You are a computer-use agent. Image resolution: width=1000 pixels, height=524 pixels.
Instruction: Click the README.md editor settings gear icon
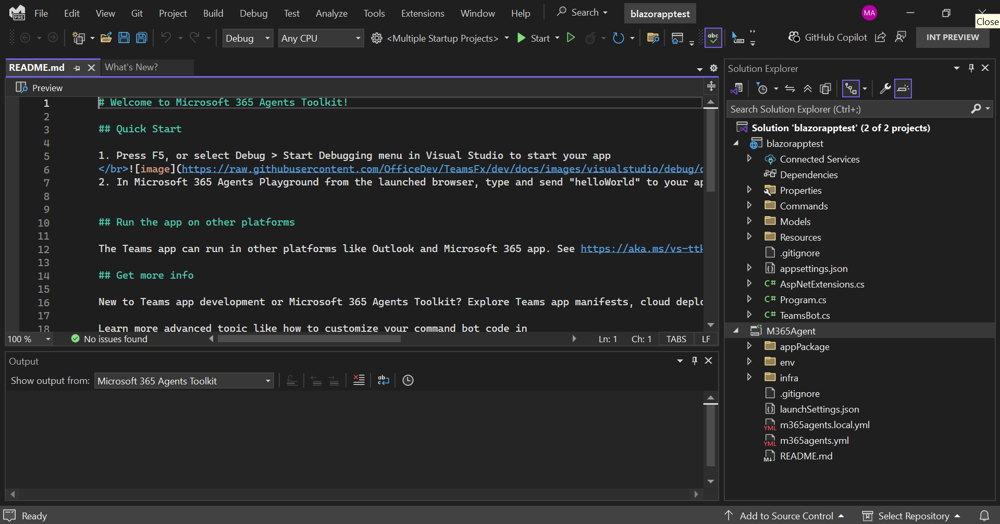pos(714,68)
